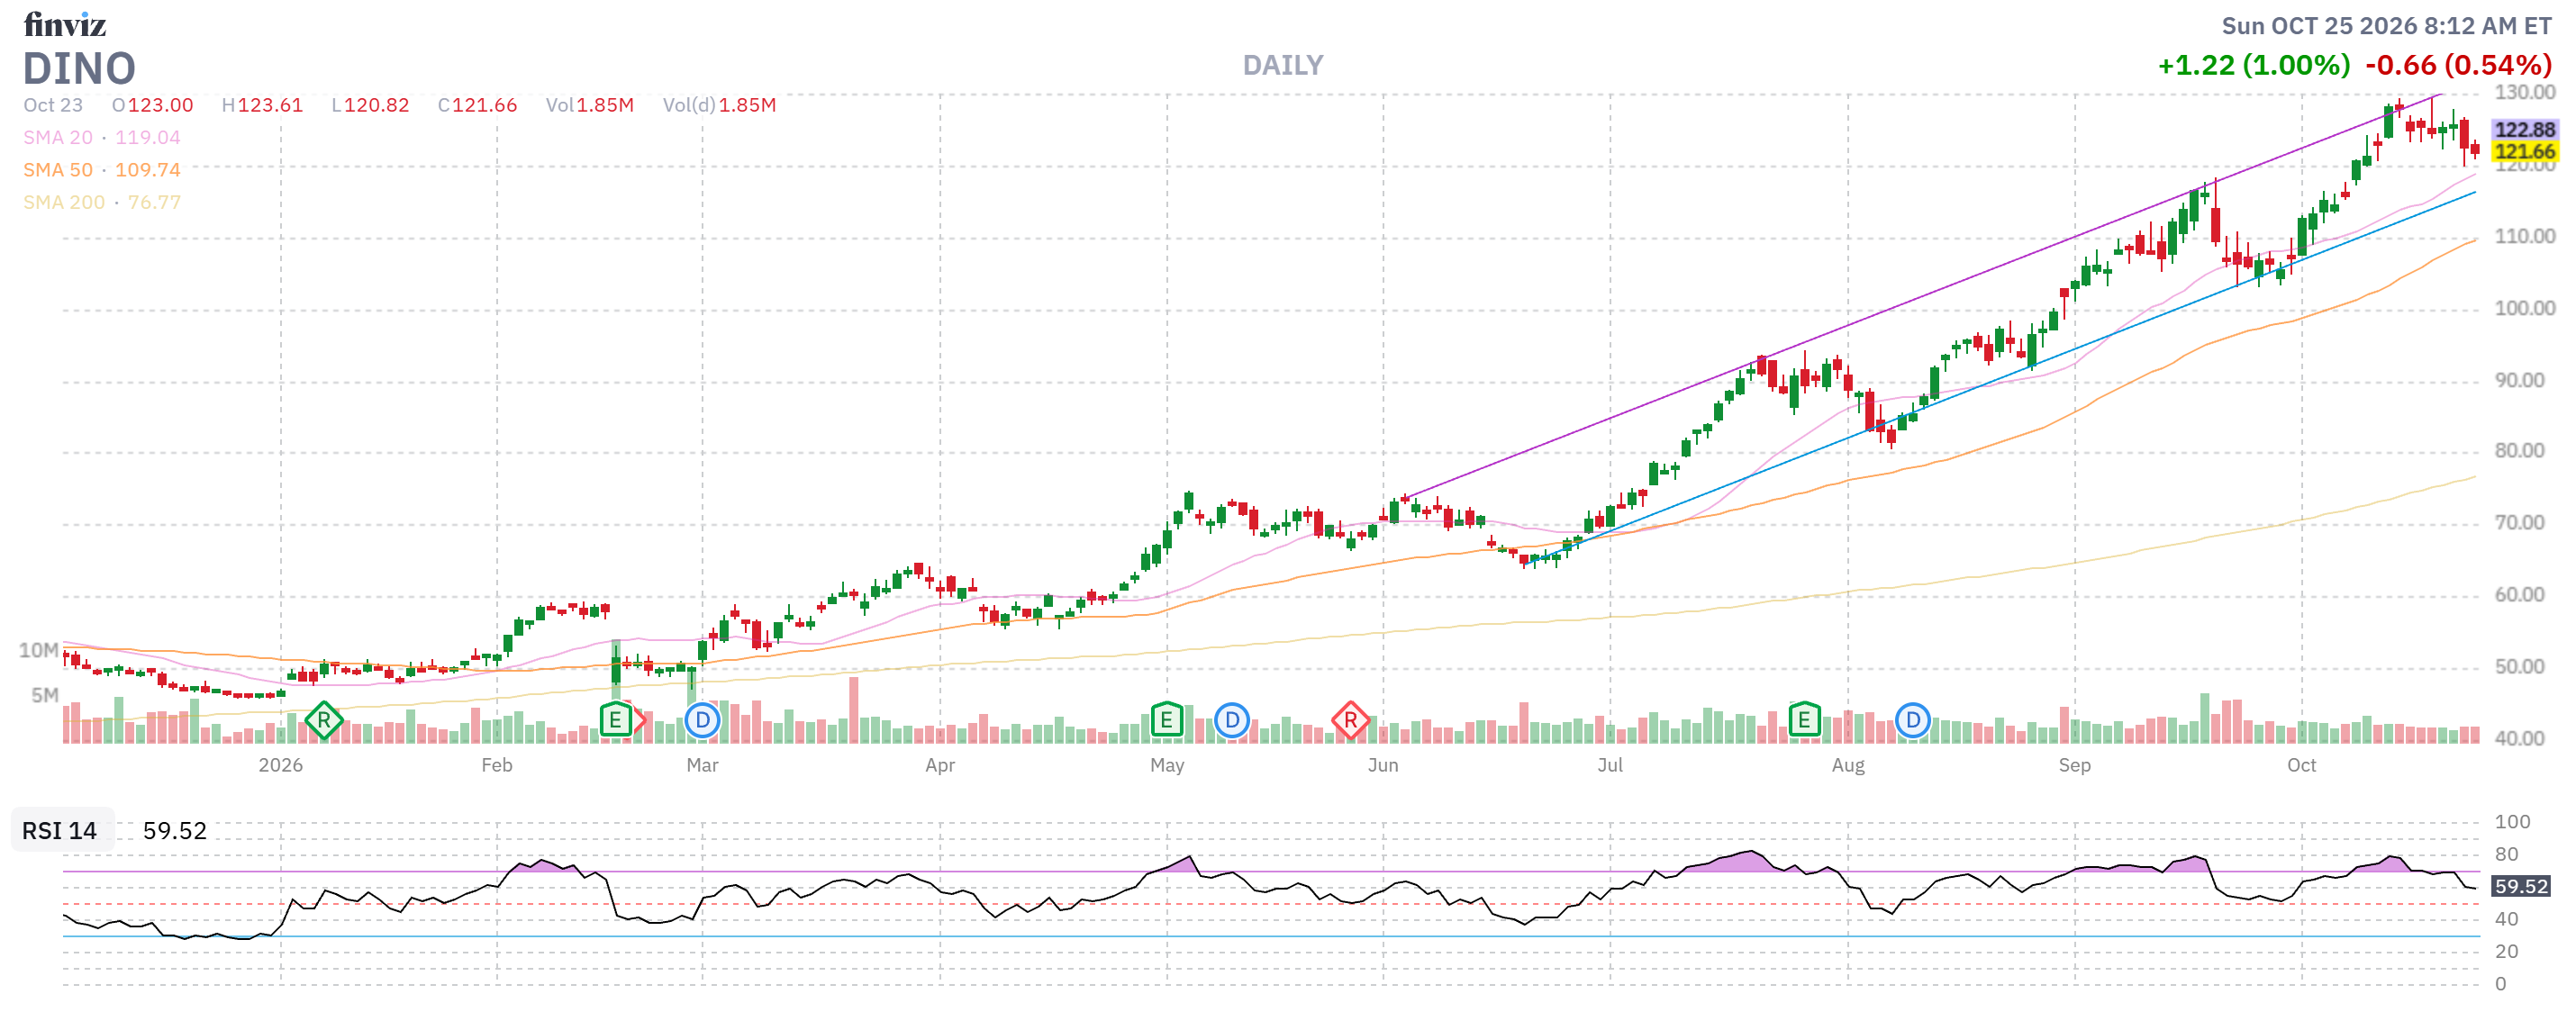Screen dimensions: 2576x1012
Task: Click the red '-0.66 (0.54%)' change
Action: [2459, 66]
